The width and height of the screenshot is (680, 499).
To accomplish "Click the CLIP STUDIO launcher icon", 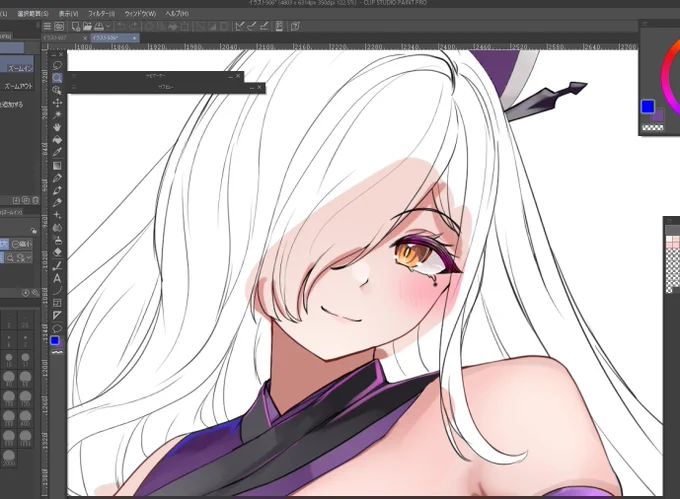I will [x=59, y=26].
